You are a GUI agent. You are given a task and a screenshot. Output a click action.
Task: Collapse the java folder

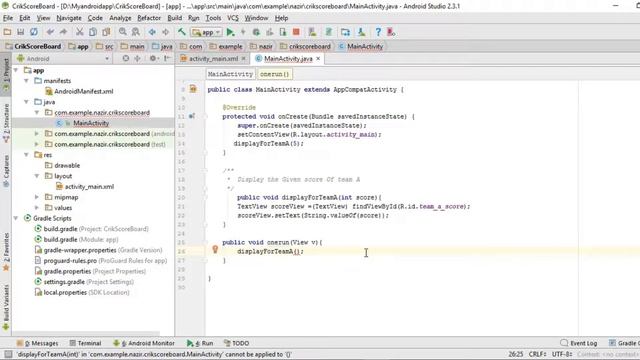(27, 102)
